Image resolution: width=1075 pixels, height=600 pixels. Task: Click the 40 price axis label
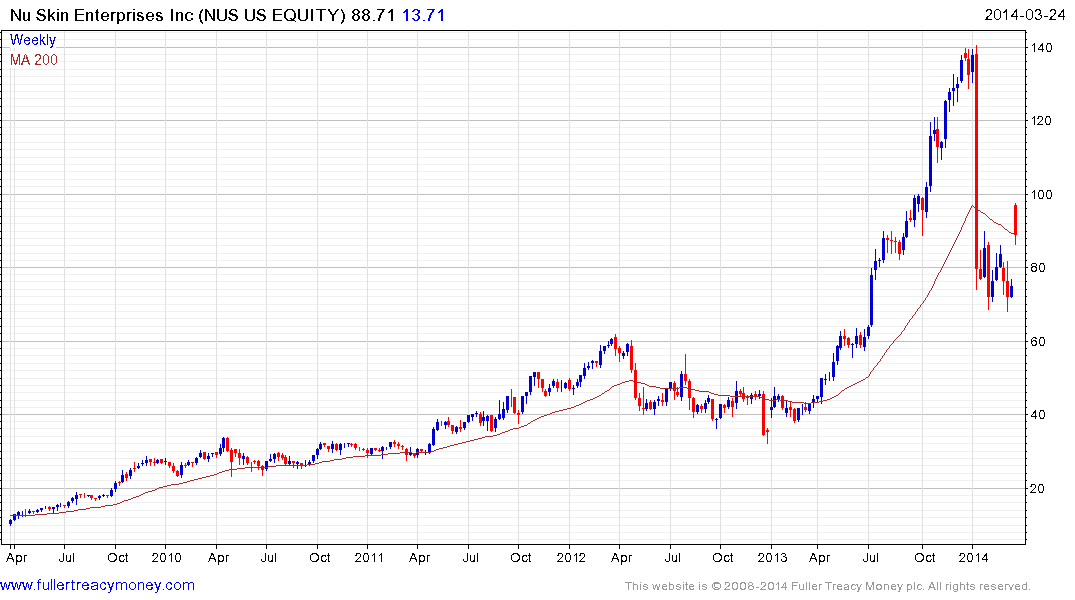(1038, 414)
